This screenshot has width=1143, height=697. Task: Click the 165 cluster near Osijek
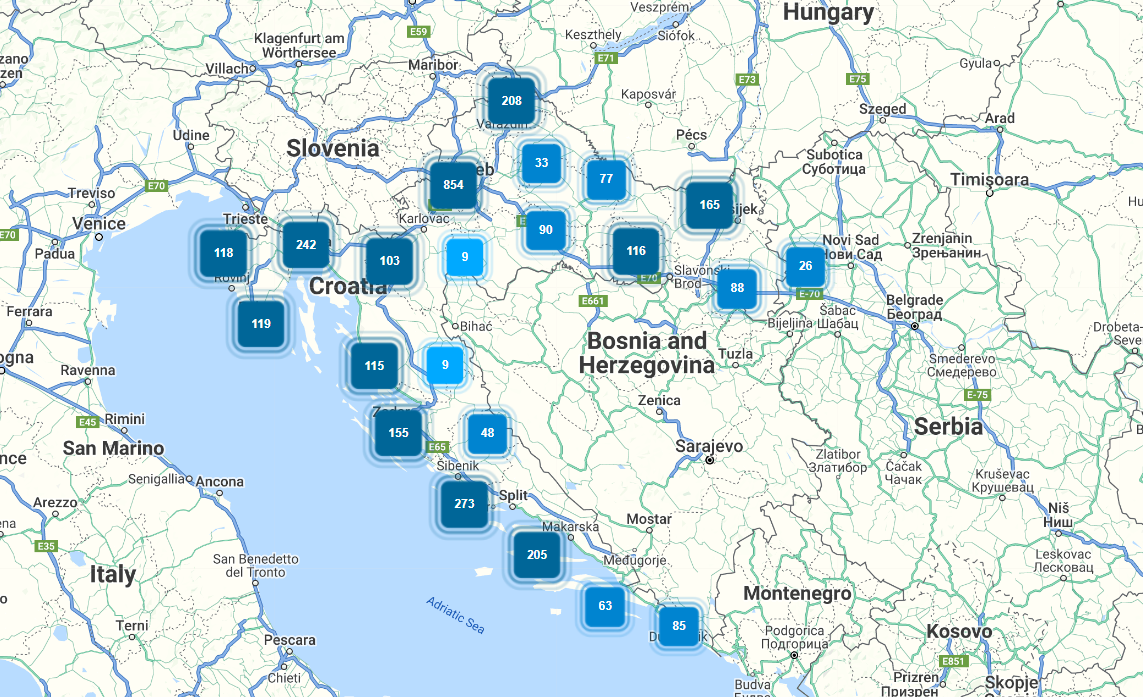pos(710,205)
